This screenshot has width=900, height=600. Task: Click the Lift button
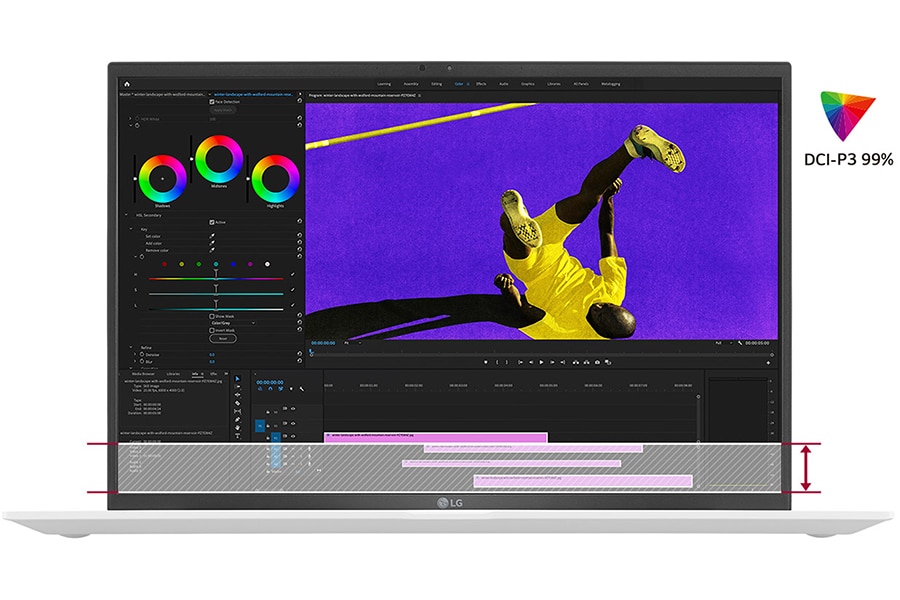(x=576, y=362)
